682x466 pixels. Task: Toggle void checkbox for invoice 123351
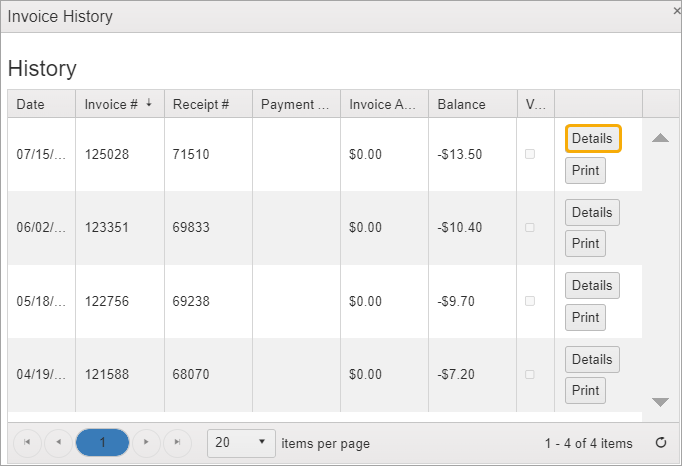[530, 227]
